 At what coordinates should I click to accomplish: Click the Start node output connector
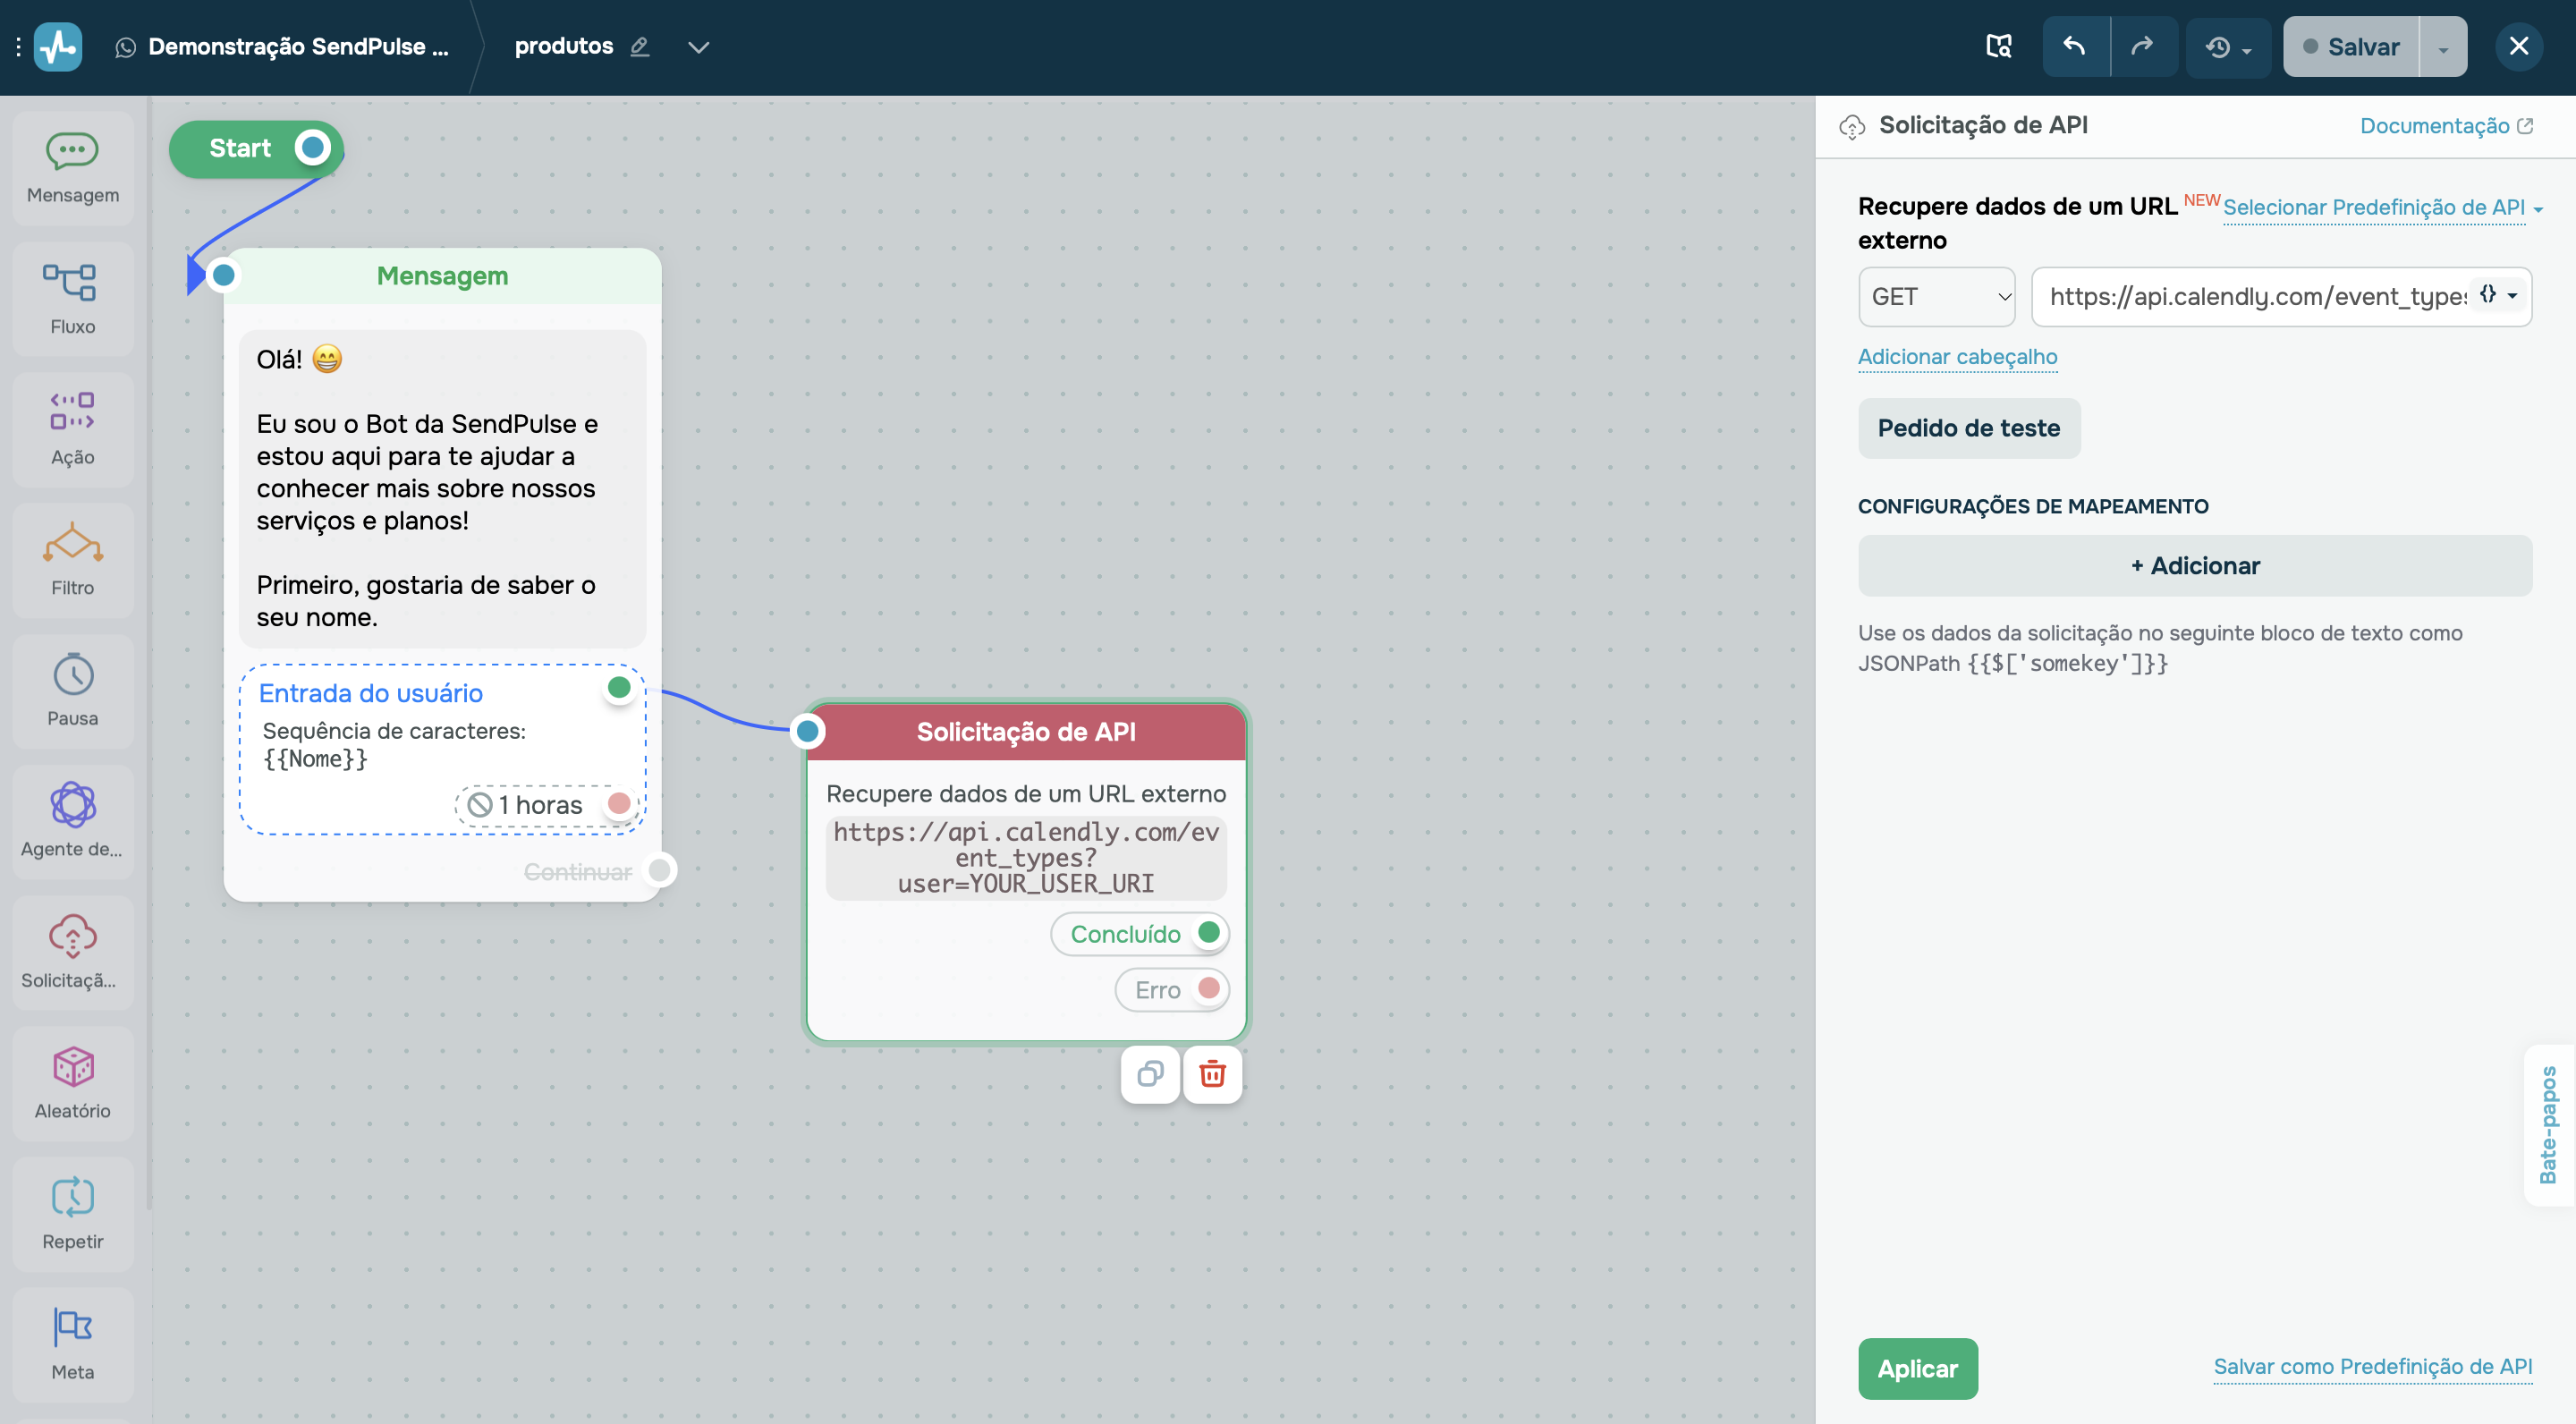pos(313,148)
